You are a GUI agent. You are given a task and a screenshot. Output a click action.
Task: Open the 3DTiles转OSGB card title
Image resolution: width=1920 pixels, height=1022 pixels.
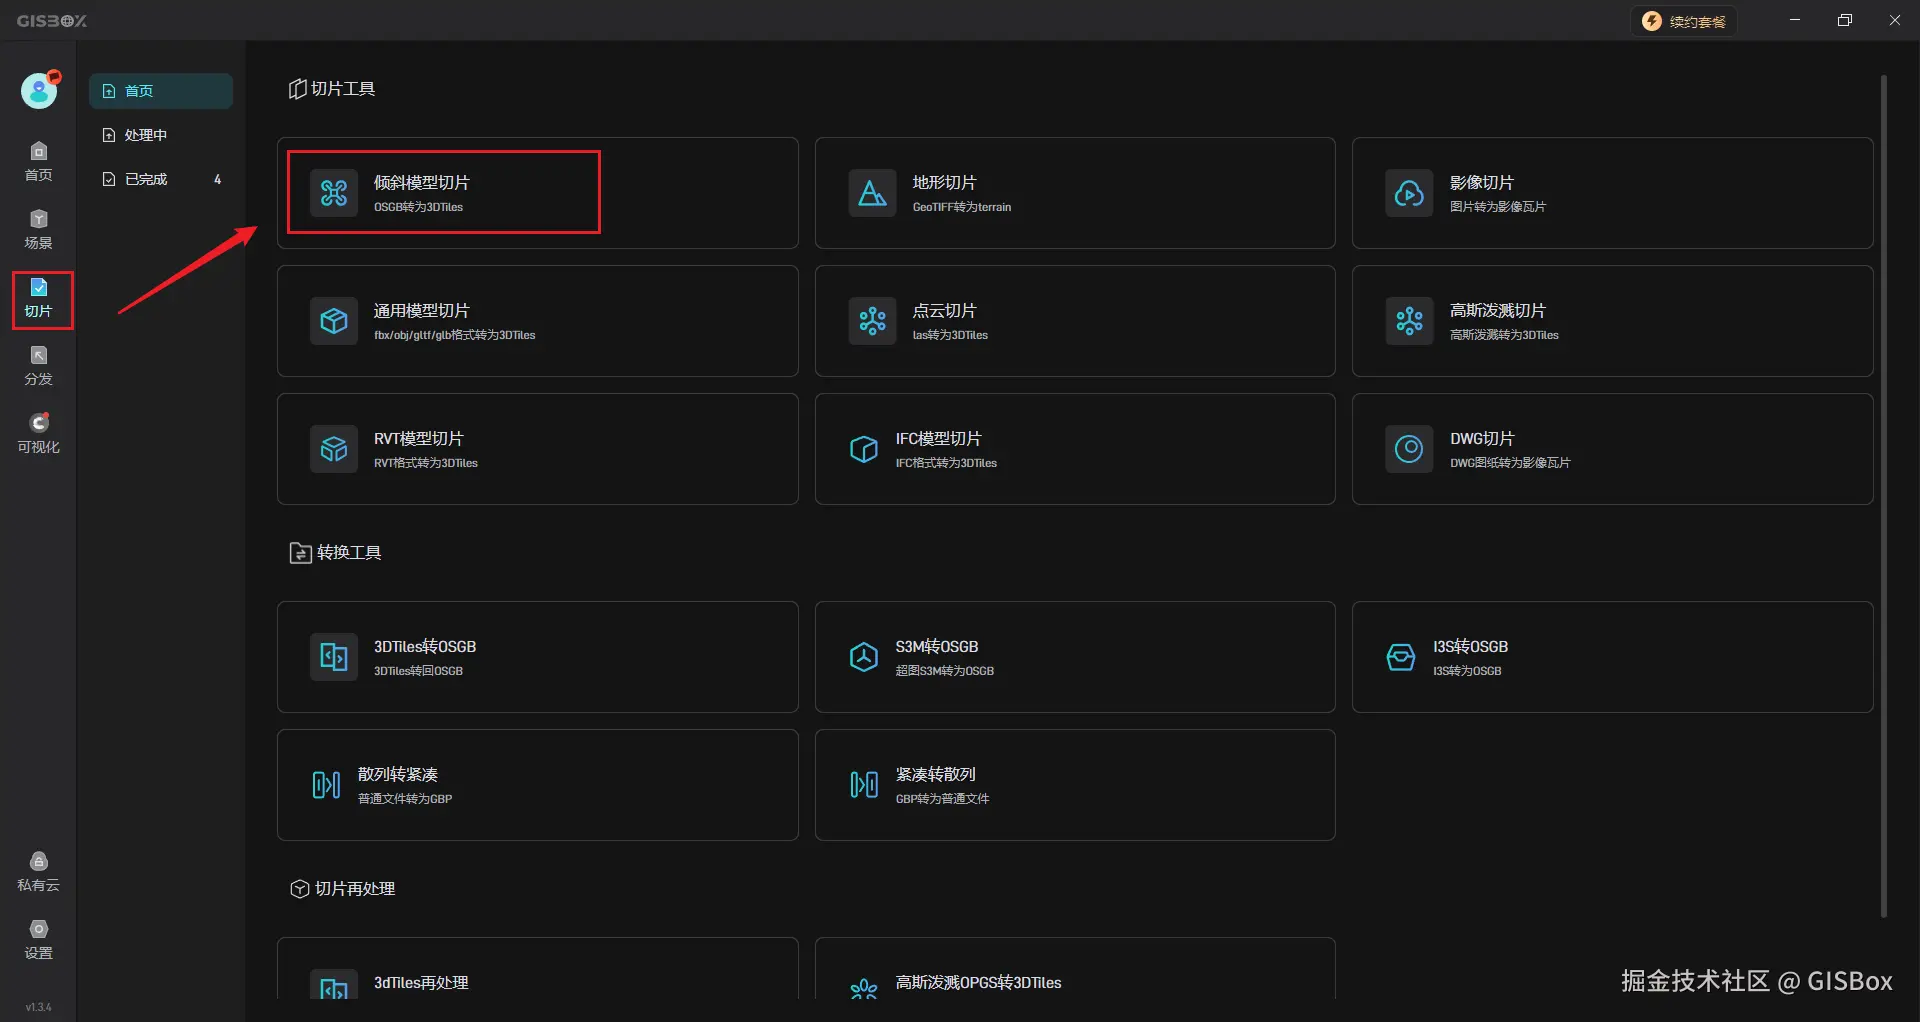(x=425, y=646)
